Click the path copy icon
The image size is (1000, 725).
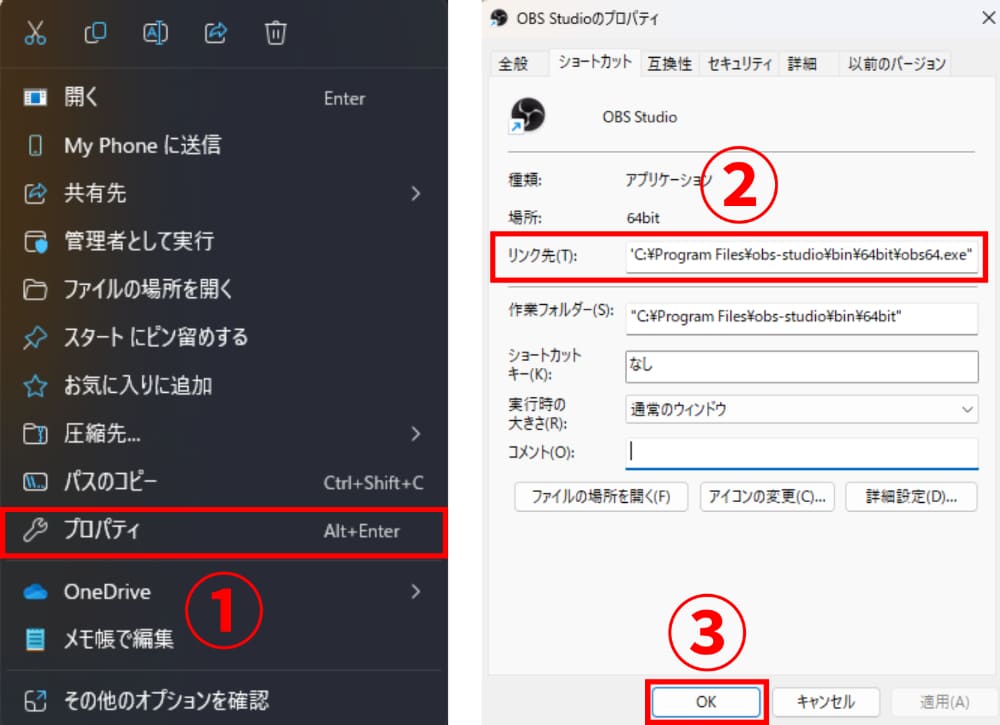tap(35, 482)
